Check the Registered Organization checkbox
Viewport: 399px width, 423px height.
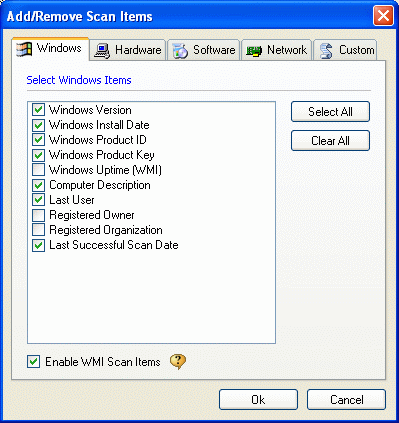click(x=38, y=230)
